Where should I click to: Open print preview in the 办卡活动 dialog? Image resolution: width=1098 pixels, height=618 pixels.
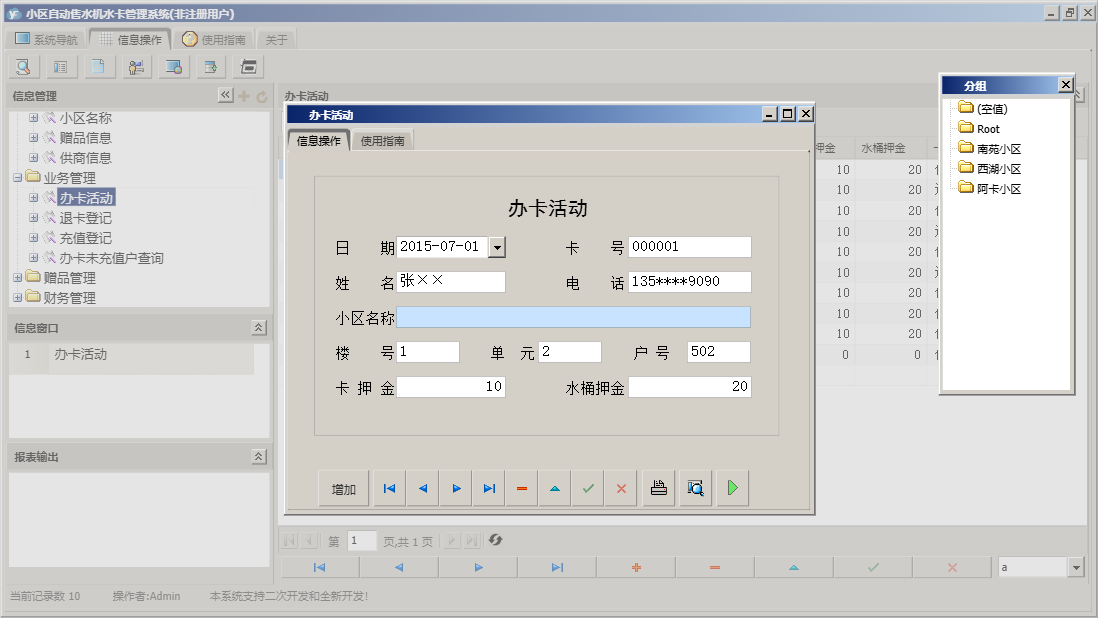[694, 488]
